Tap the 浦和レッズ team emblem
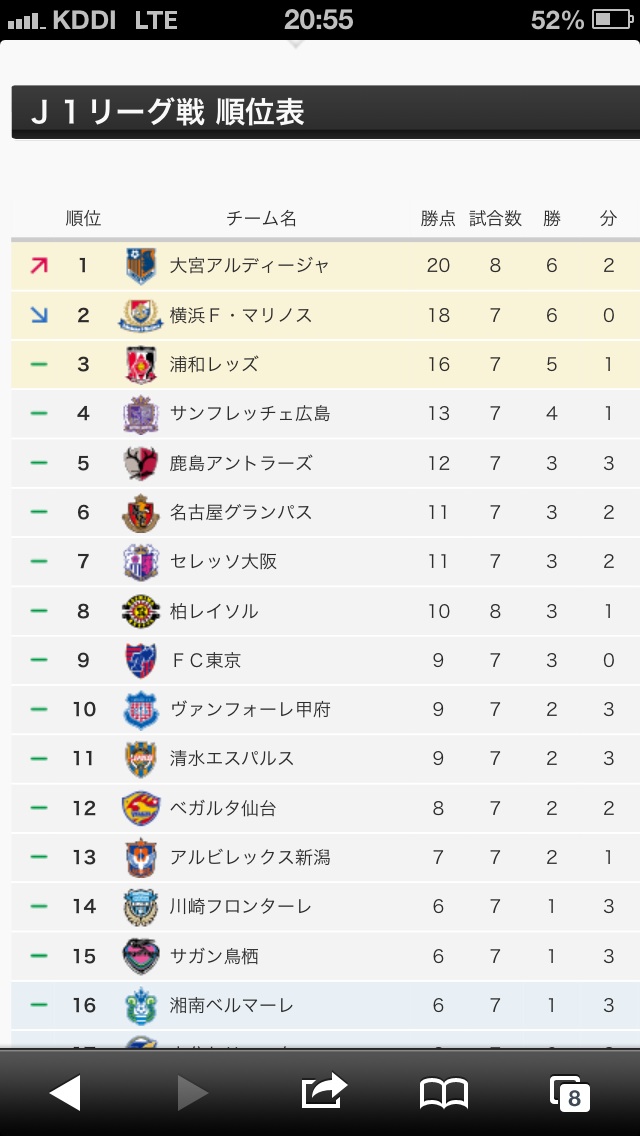The width and height of the screenshot is (640, 1136). 141,364
